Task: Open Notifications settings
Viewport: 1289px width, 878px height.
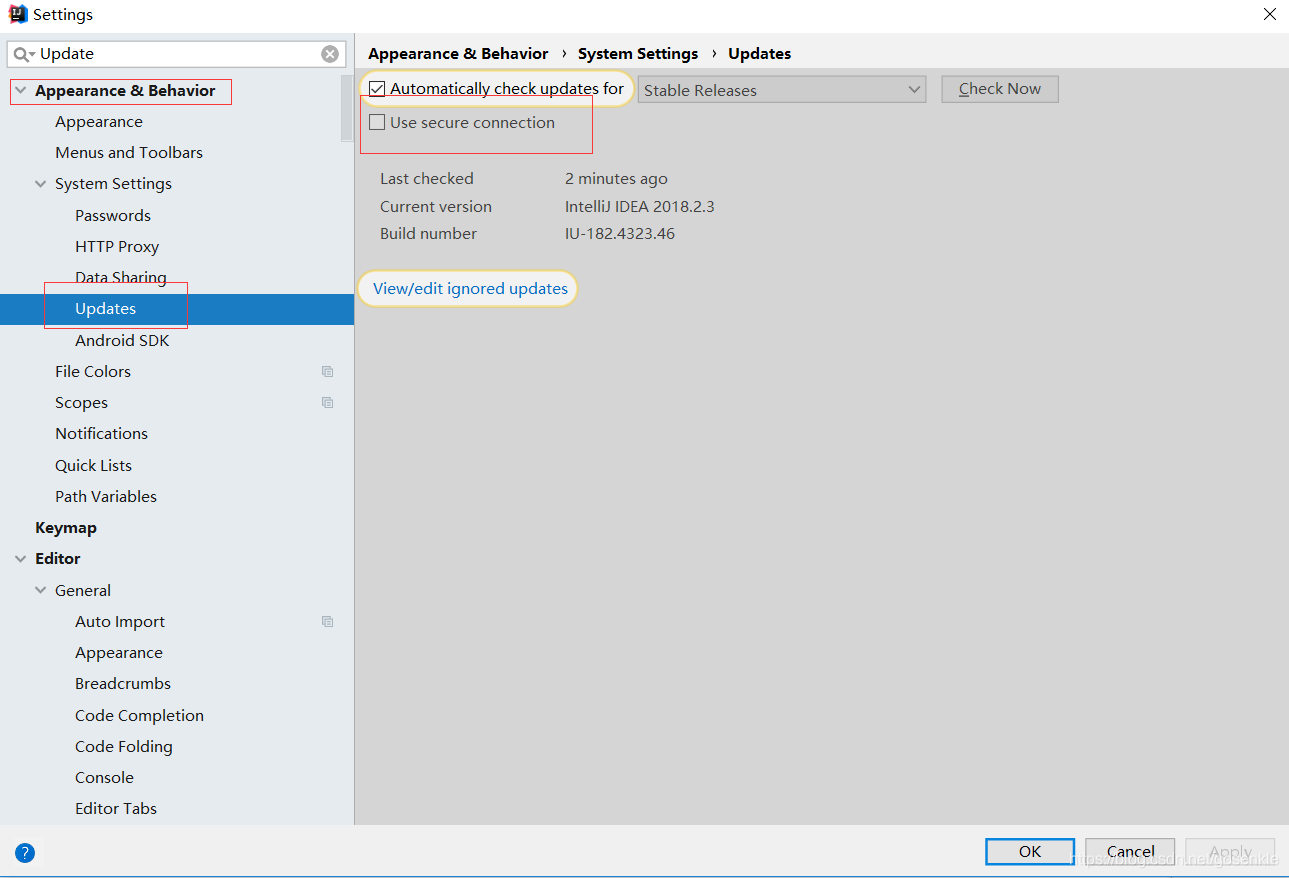Action: (x=101, y=434)
